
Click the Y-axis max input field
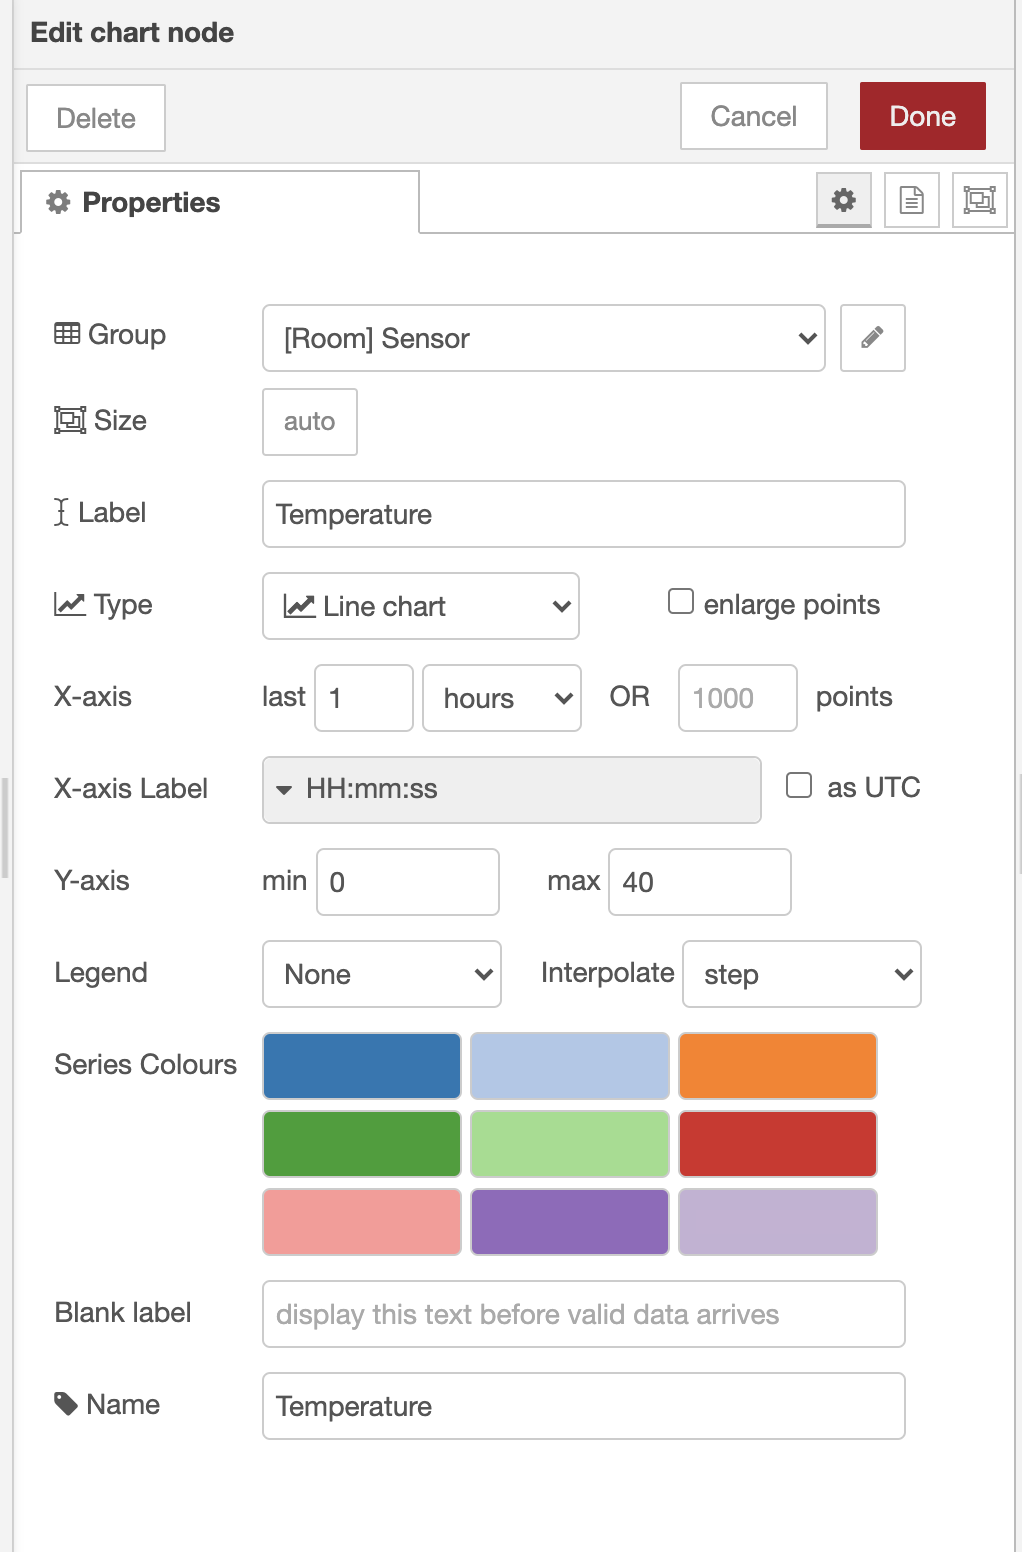coord(699,882)
